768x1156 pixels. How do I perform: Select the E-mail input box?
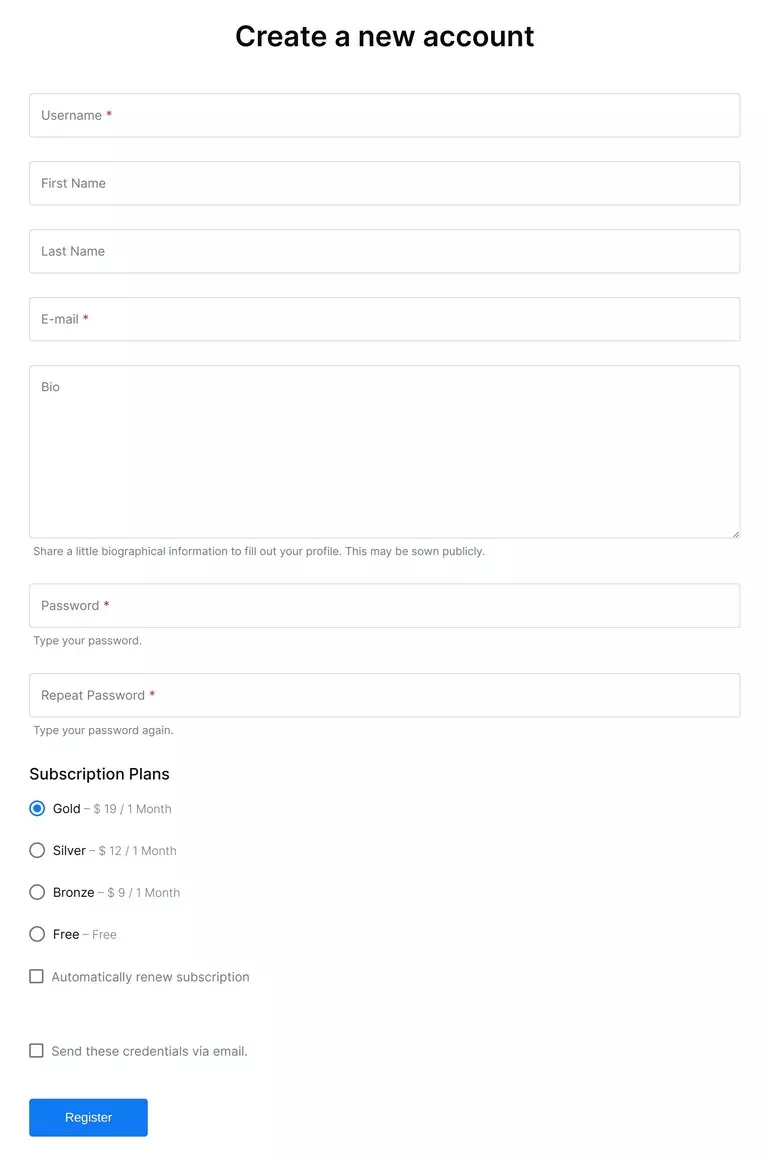coord(384,320)
